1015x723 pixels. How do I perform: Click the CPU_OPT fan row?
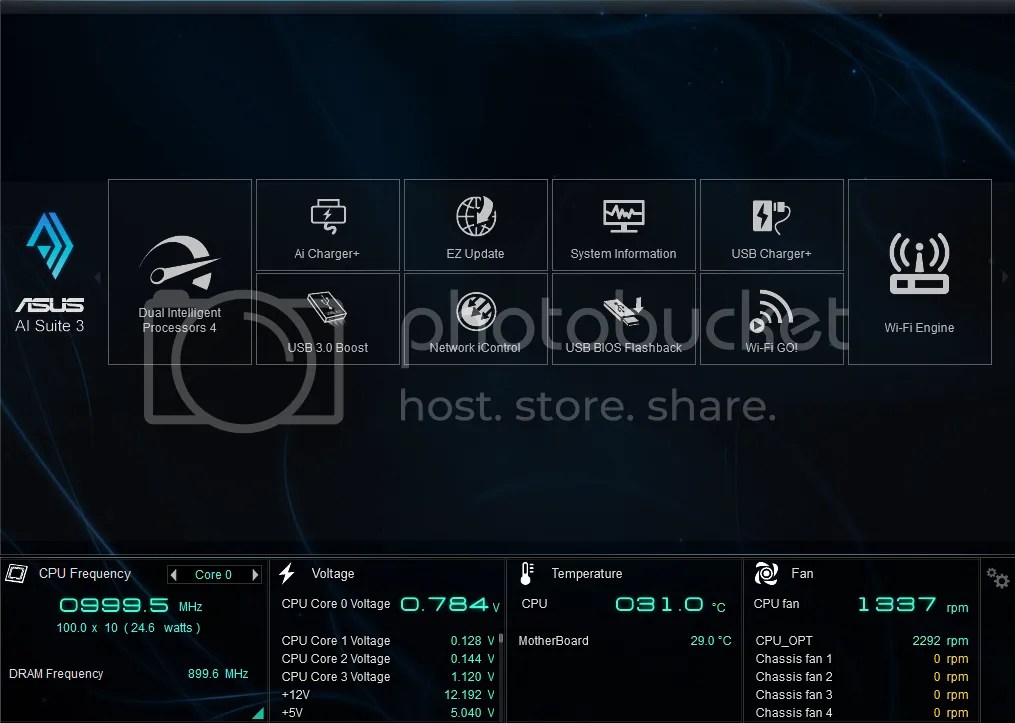tap(862, 641)
